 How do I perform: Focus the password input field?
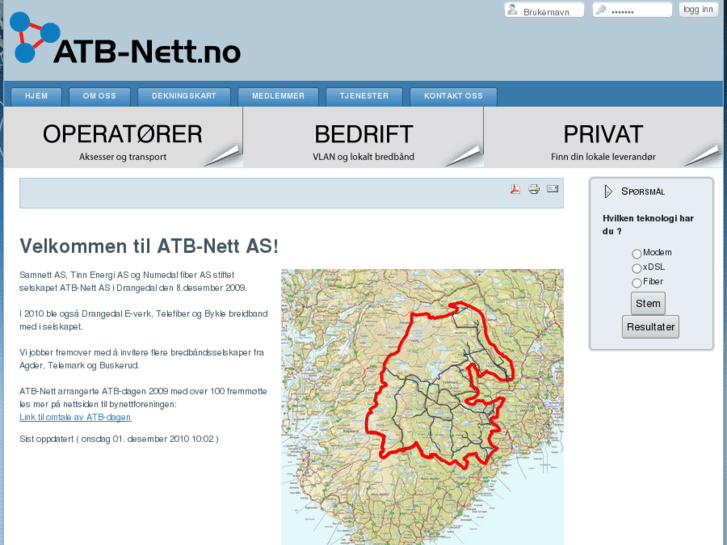(632, 10)
